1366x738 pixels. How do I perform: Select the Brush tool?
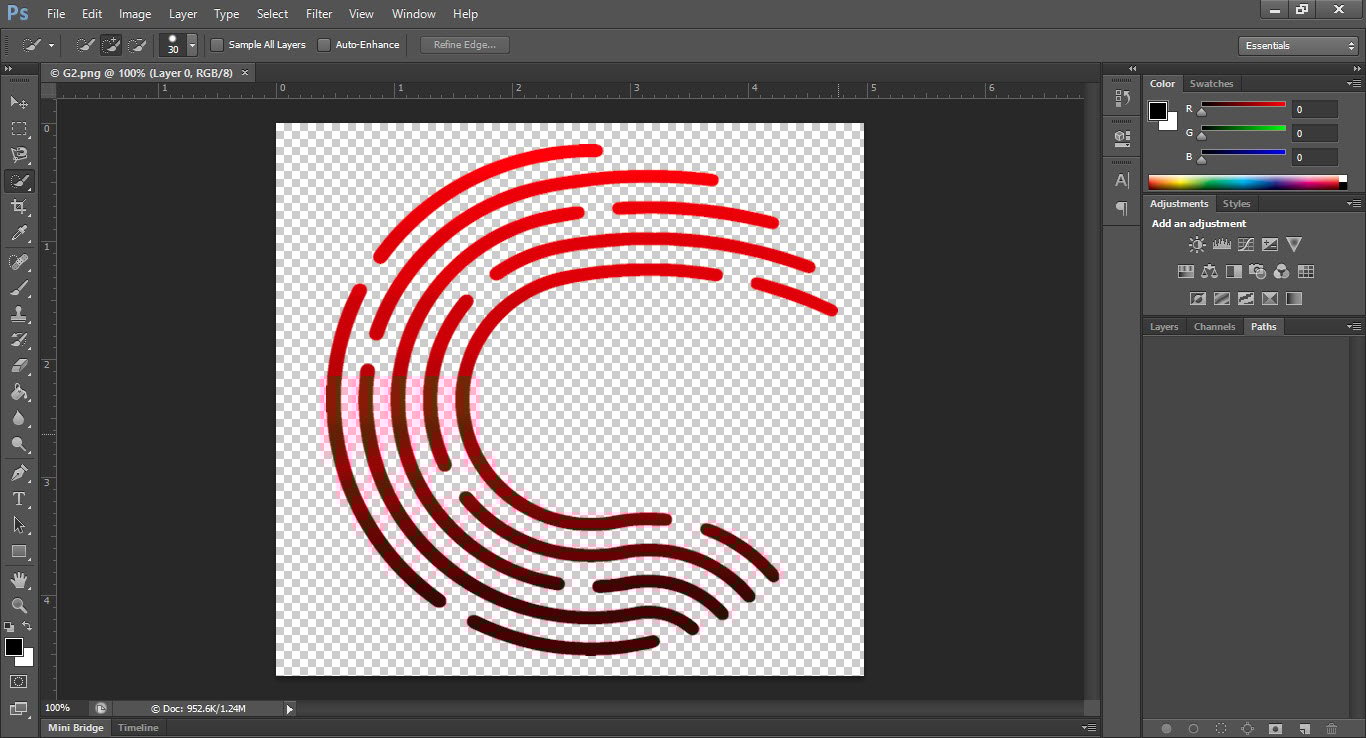point(19,288)
